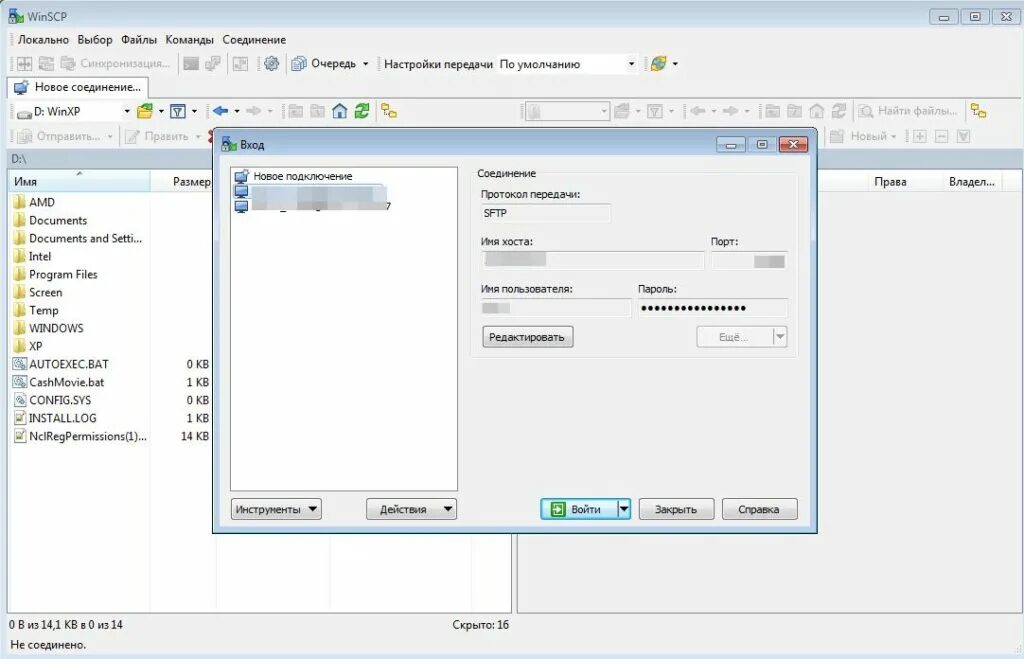1024x659 pixels.
Task: Switch to the Новое соединение tab
Action: [x=78, y=87]
